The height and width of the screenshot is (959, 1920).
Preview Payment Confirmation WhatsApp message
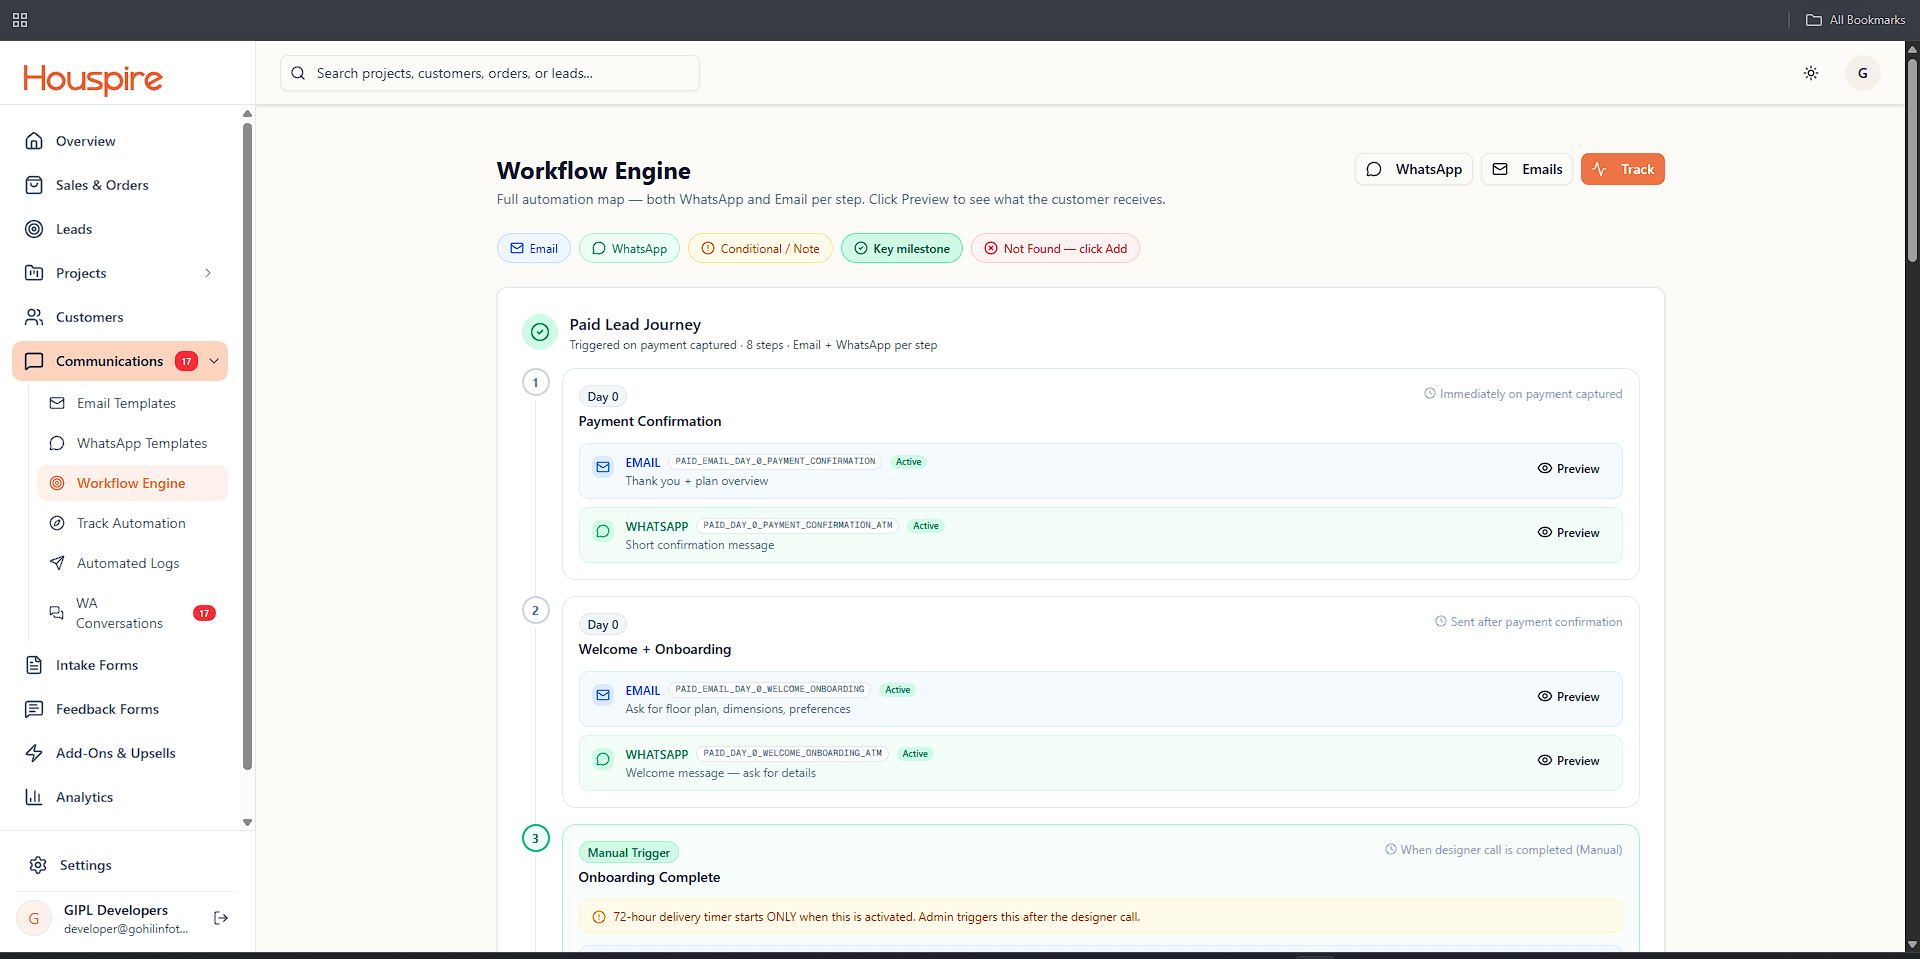(1568, 533)
